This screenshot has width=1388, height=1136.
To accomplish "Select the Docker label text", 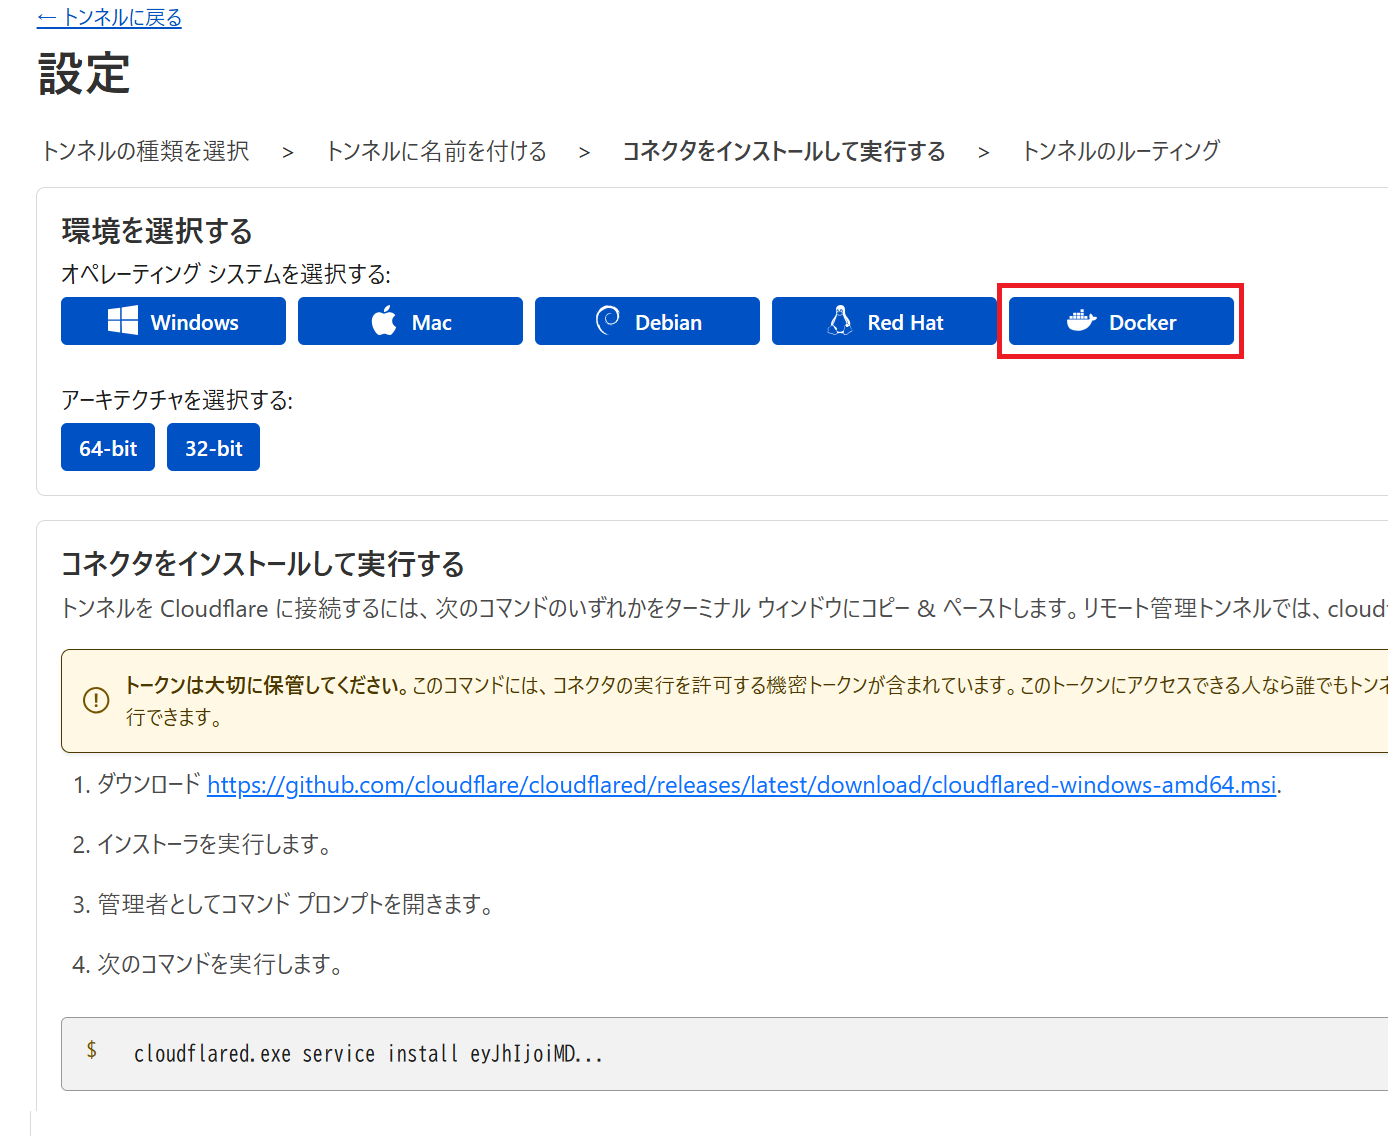I will (x=1143, y=322).
